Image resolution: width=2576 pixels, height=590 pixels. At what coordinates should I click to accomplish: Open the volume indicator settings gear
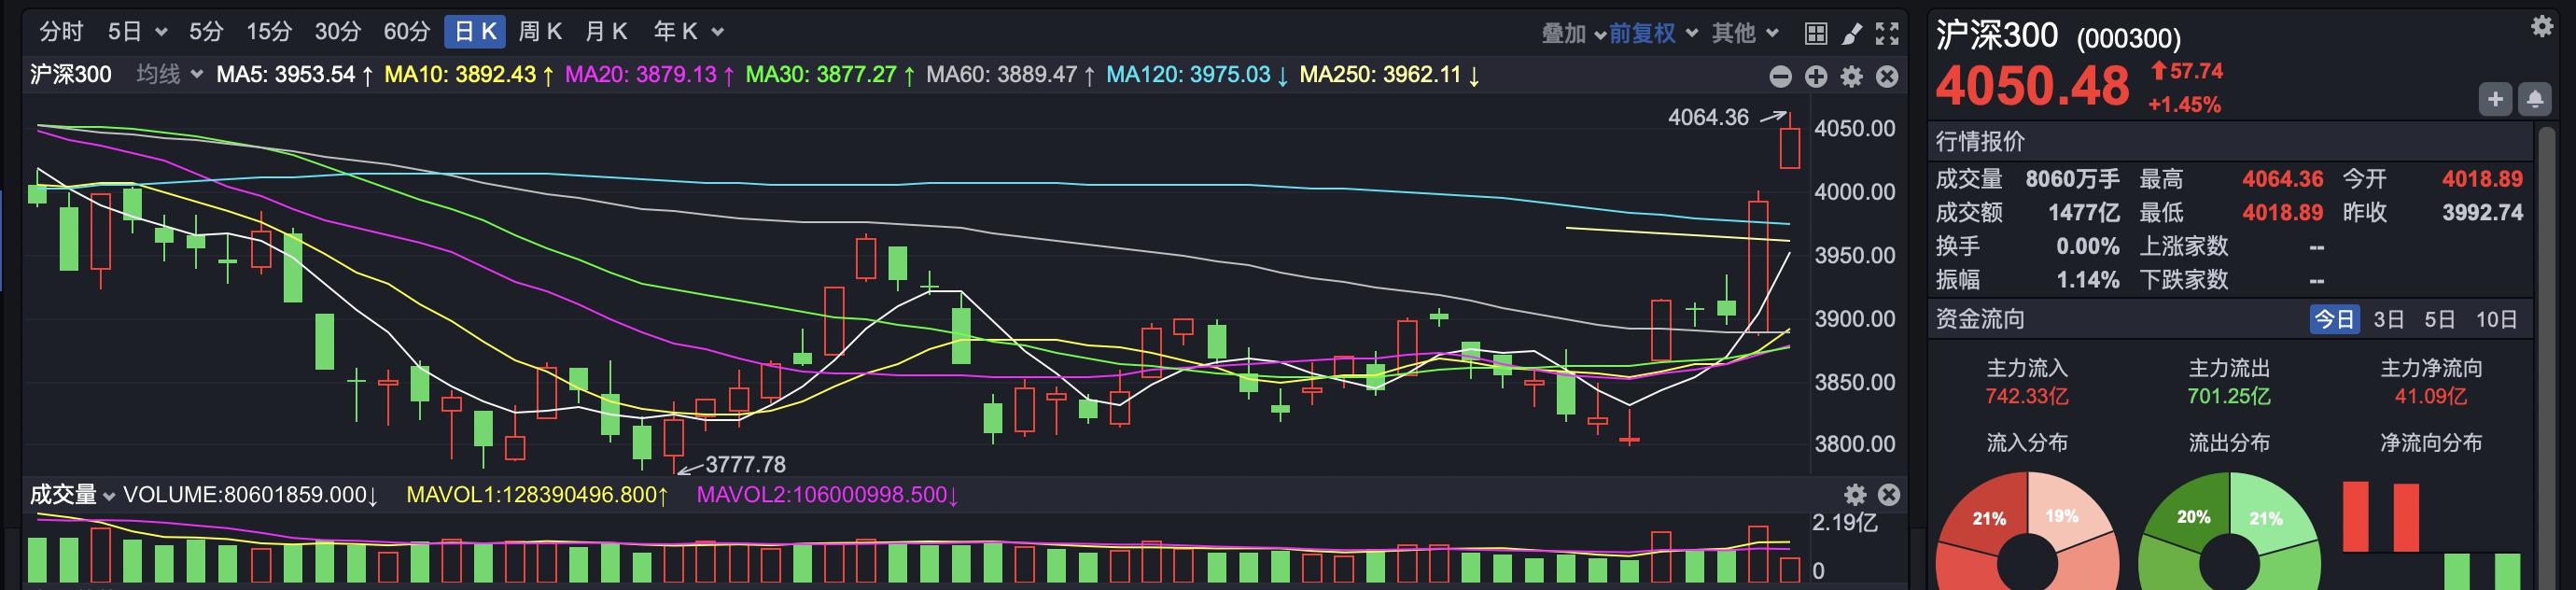pyautogui.click(x=1855, y=495)
